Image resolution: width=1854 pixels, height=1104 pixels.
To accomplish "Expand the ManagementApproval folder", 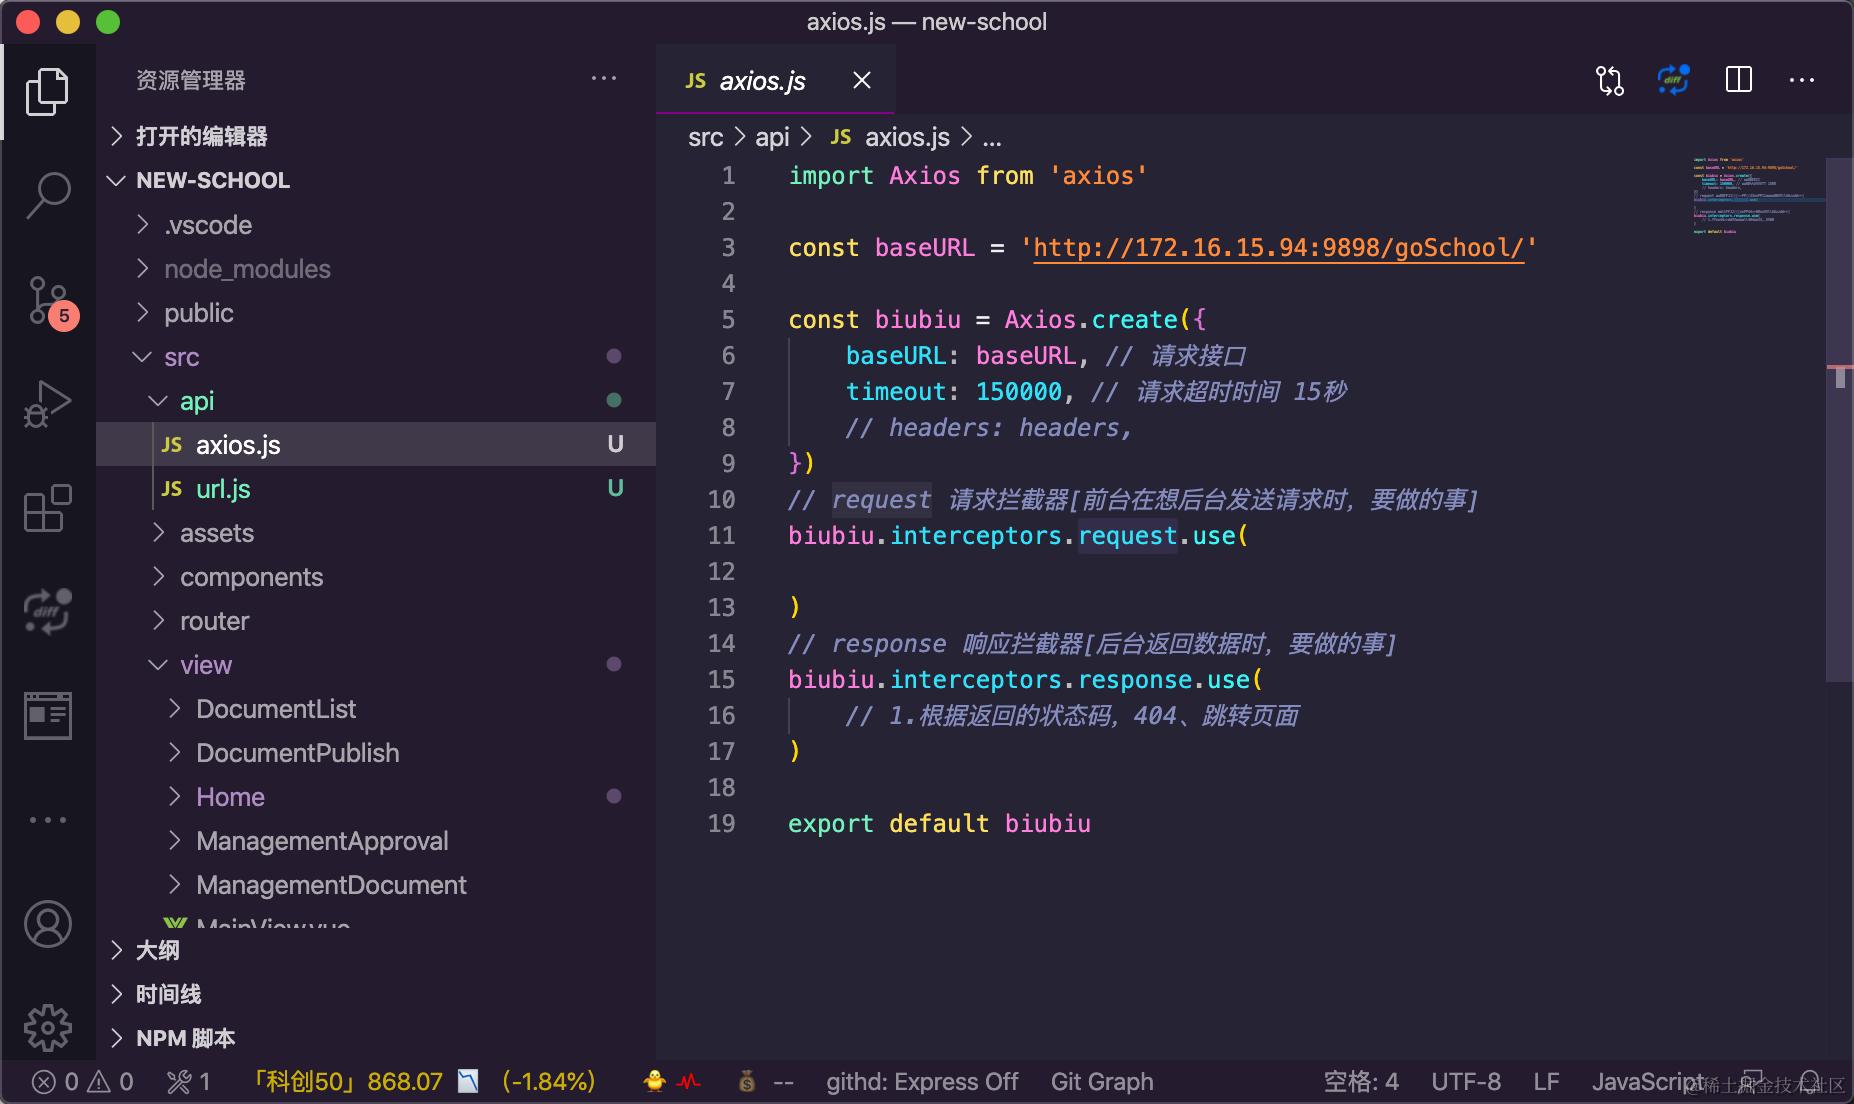I will click(376, 840).
